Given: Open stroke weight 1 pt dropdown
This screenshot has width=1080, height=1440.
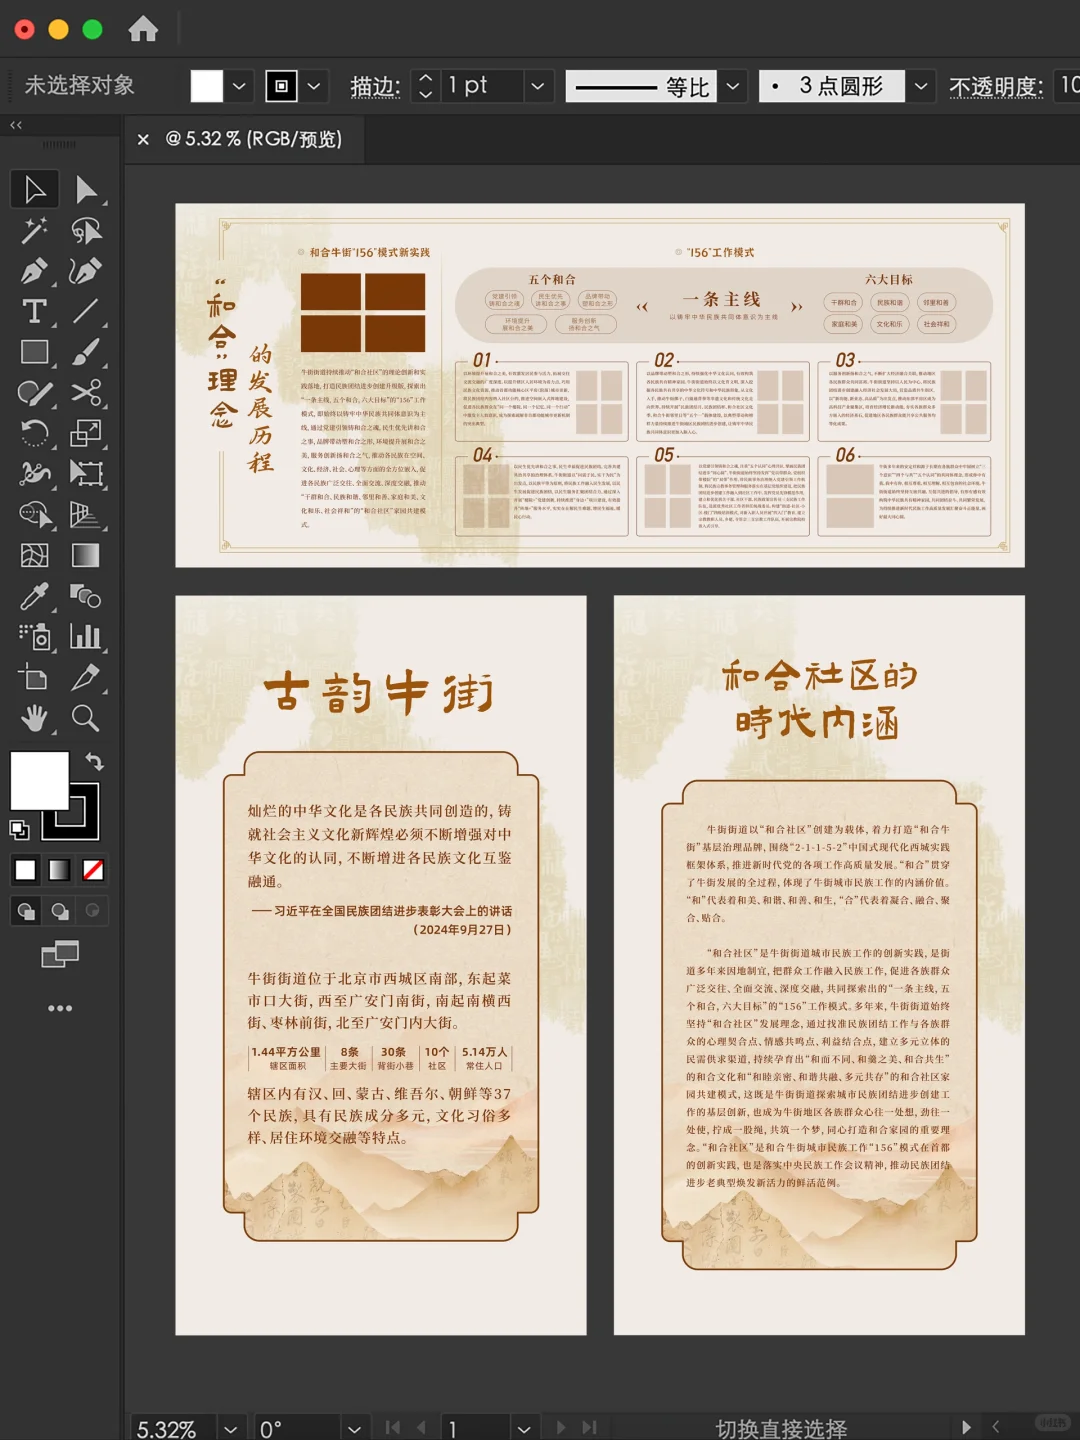Looking at the screenshot, I should [x=538, y=86].
